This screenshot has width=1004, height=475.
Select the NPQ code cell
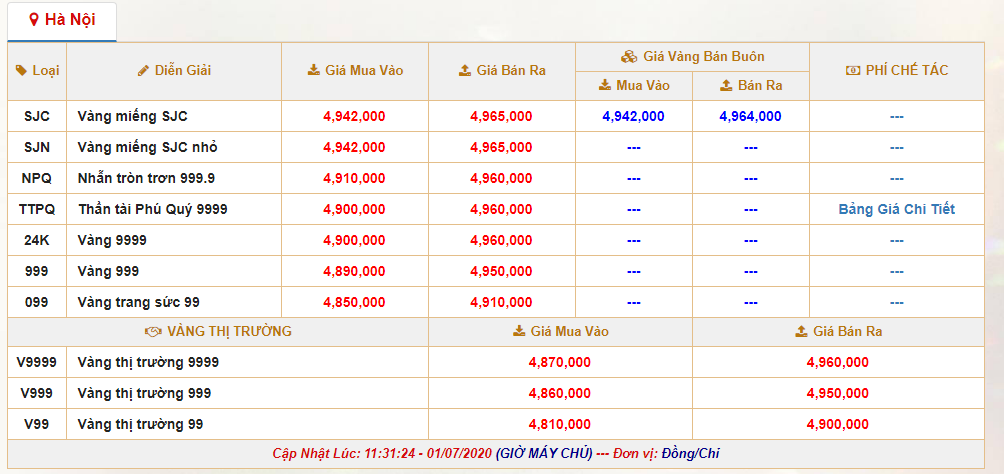pyautogui.click(x=36, y=179)
